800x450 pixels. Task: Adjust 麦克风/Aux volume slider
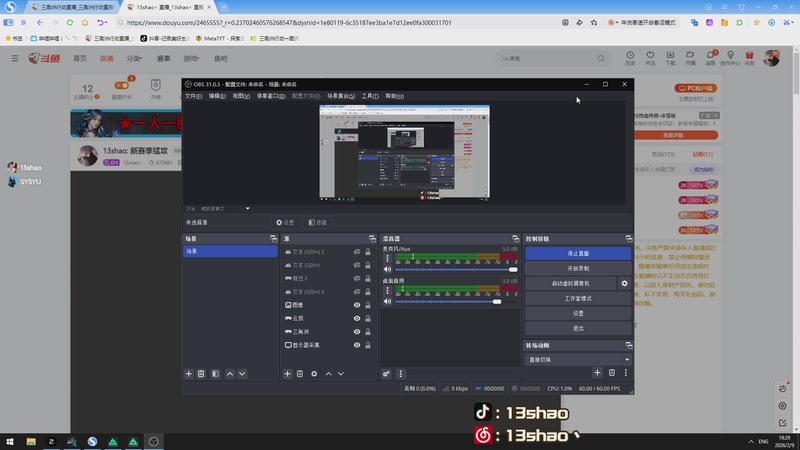(456, 269)
